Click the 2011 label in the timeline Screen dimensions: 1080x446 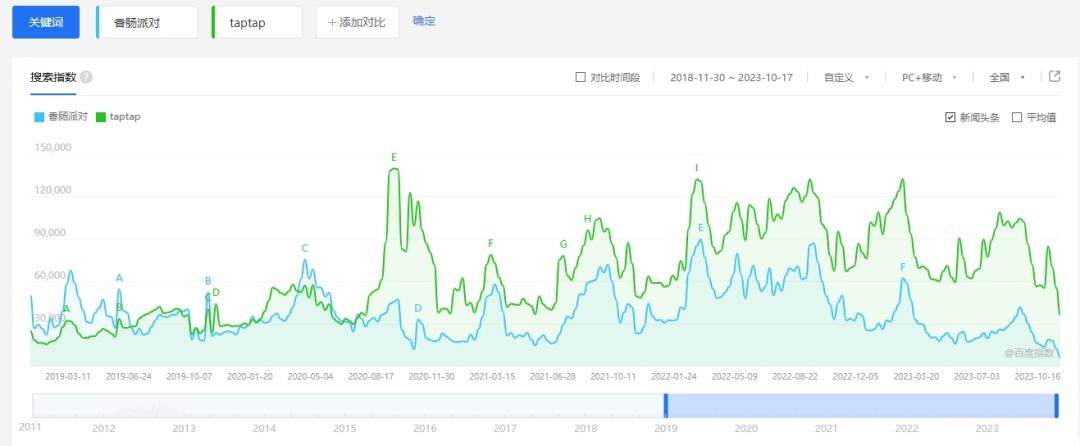pos(30,427)
